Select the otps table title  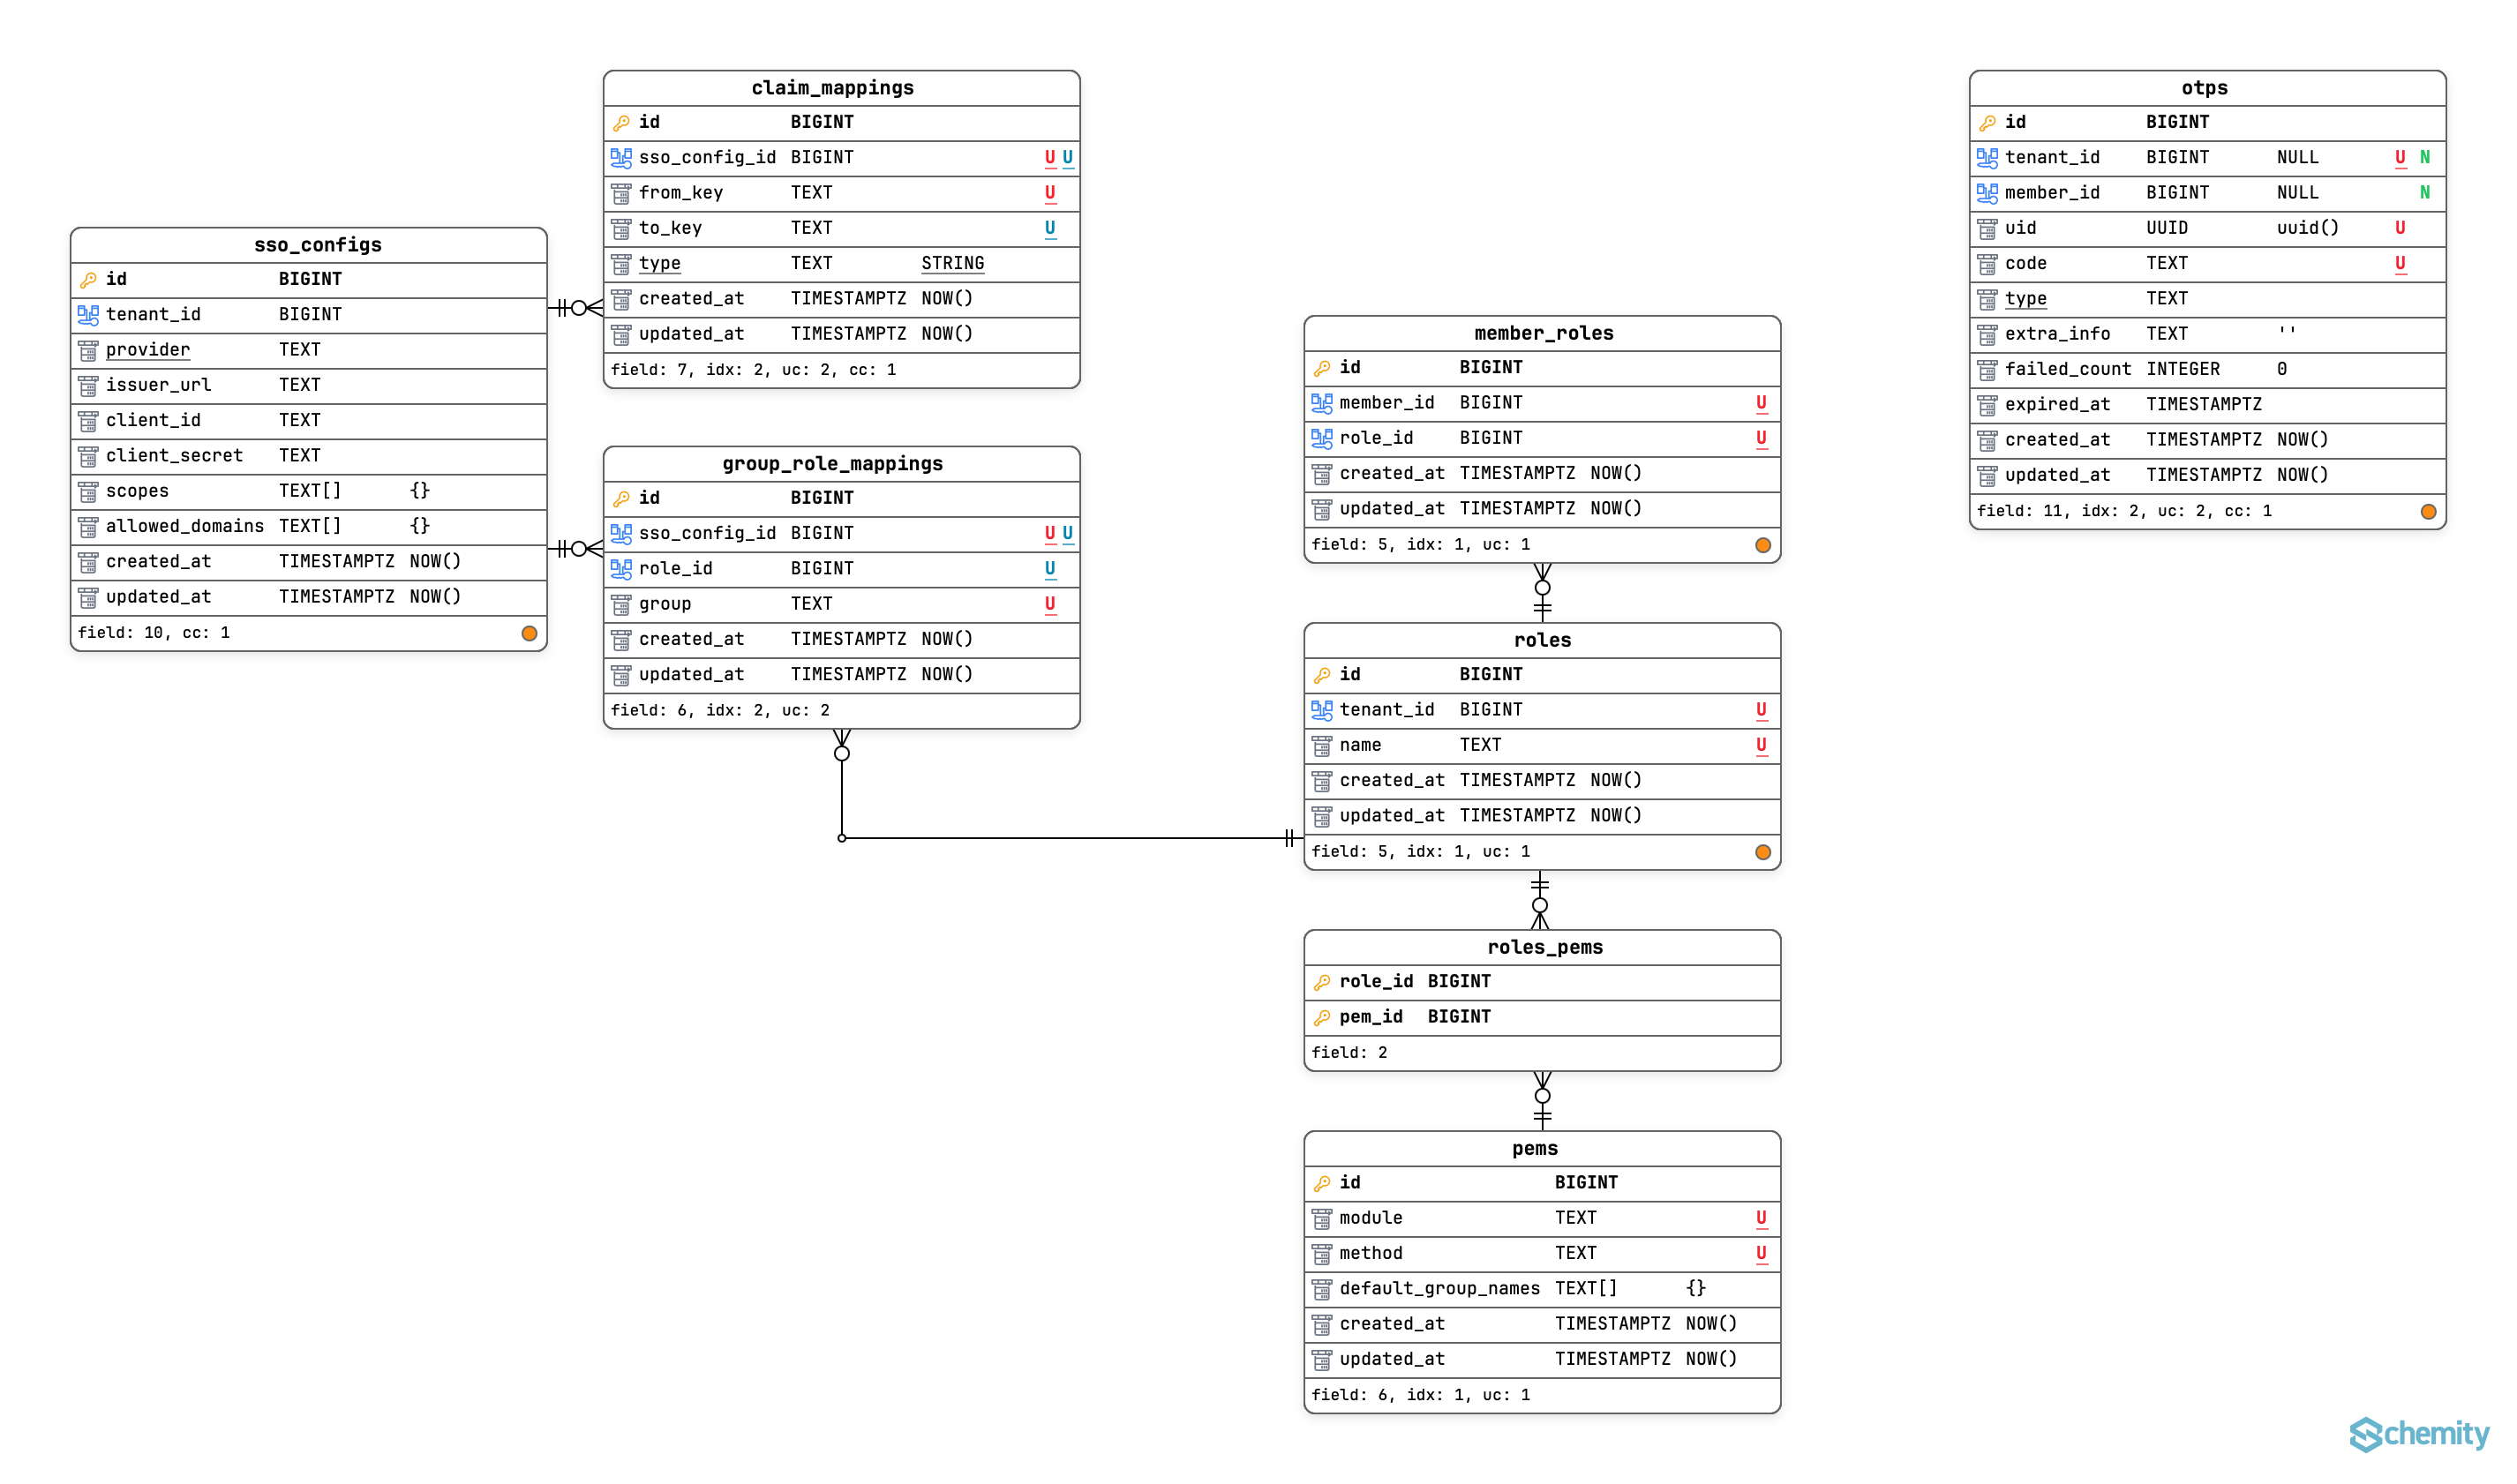pyautogui.click(x=2204, y=88)
